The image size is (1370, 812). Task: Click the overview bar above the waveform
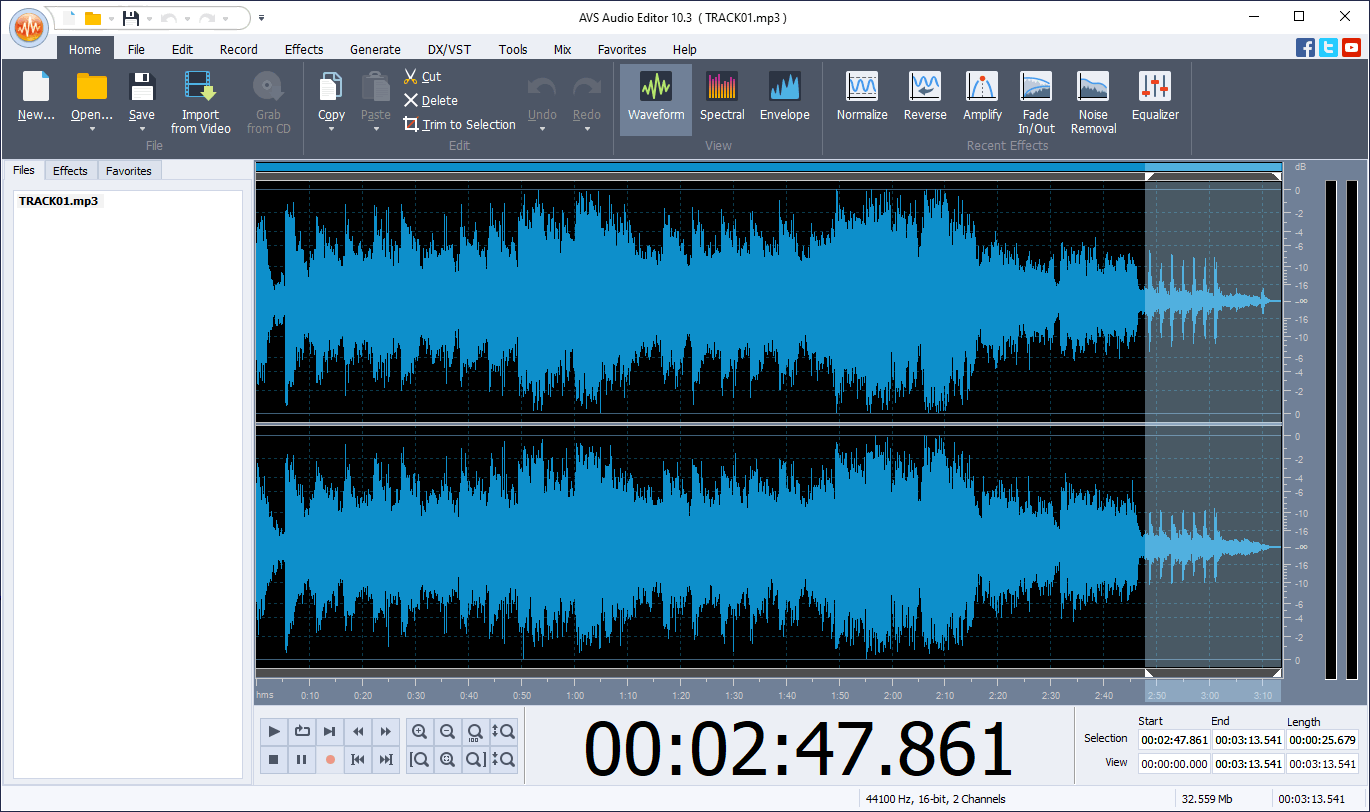[700, 167]
